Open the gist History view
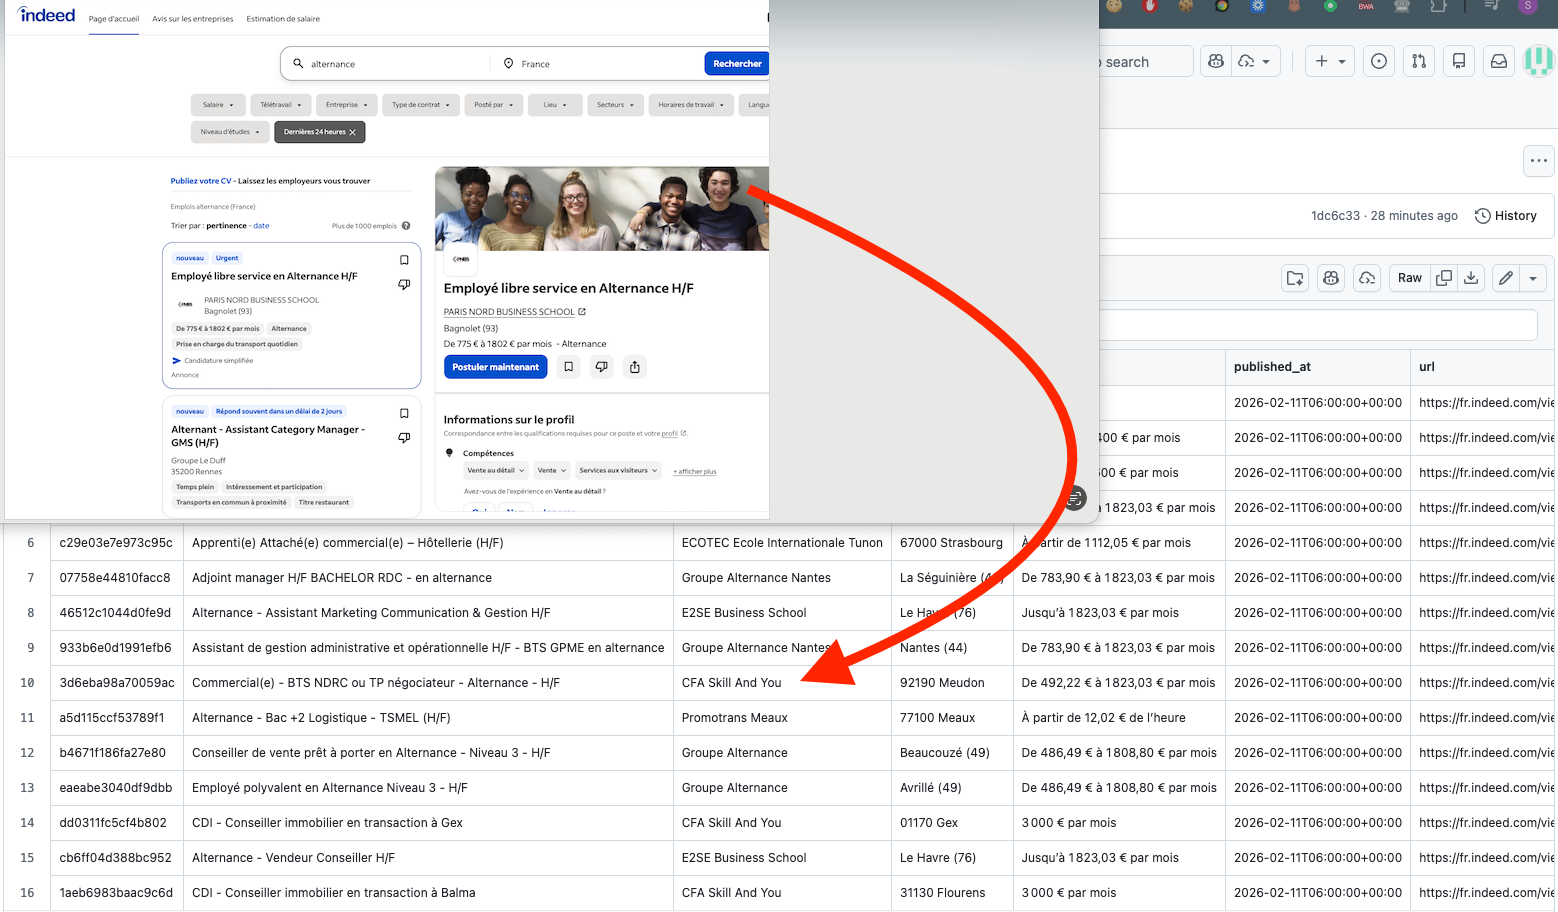 click(1505, 215)
